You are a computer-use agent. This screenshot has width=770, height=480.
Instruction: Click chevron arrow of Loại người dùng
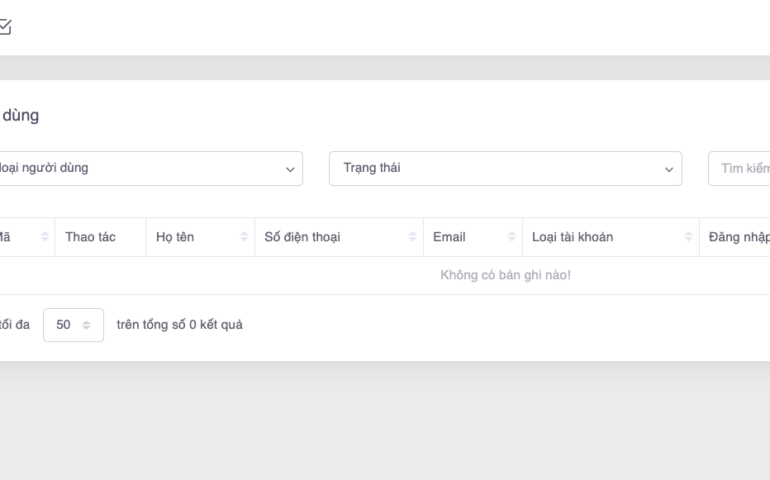coord(290,169)
